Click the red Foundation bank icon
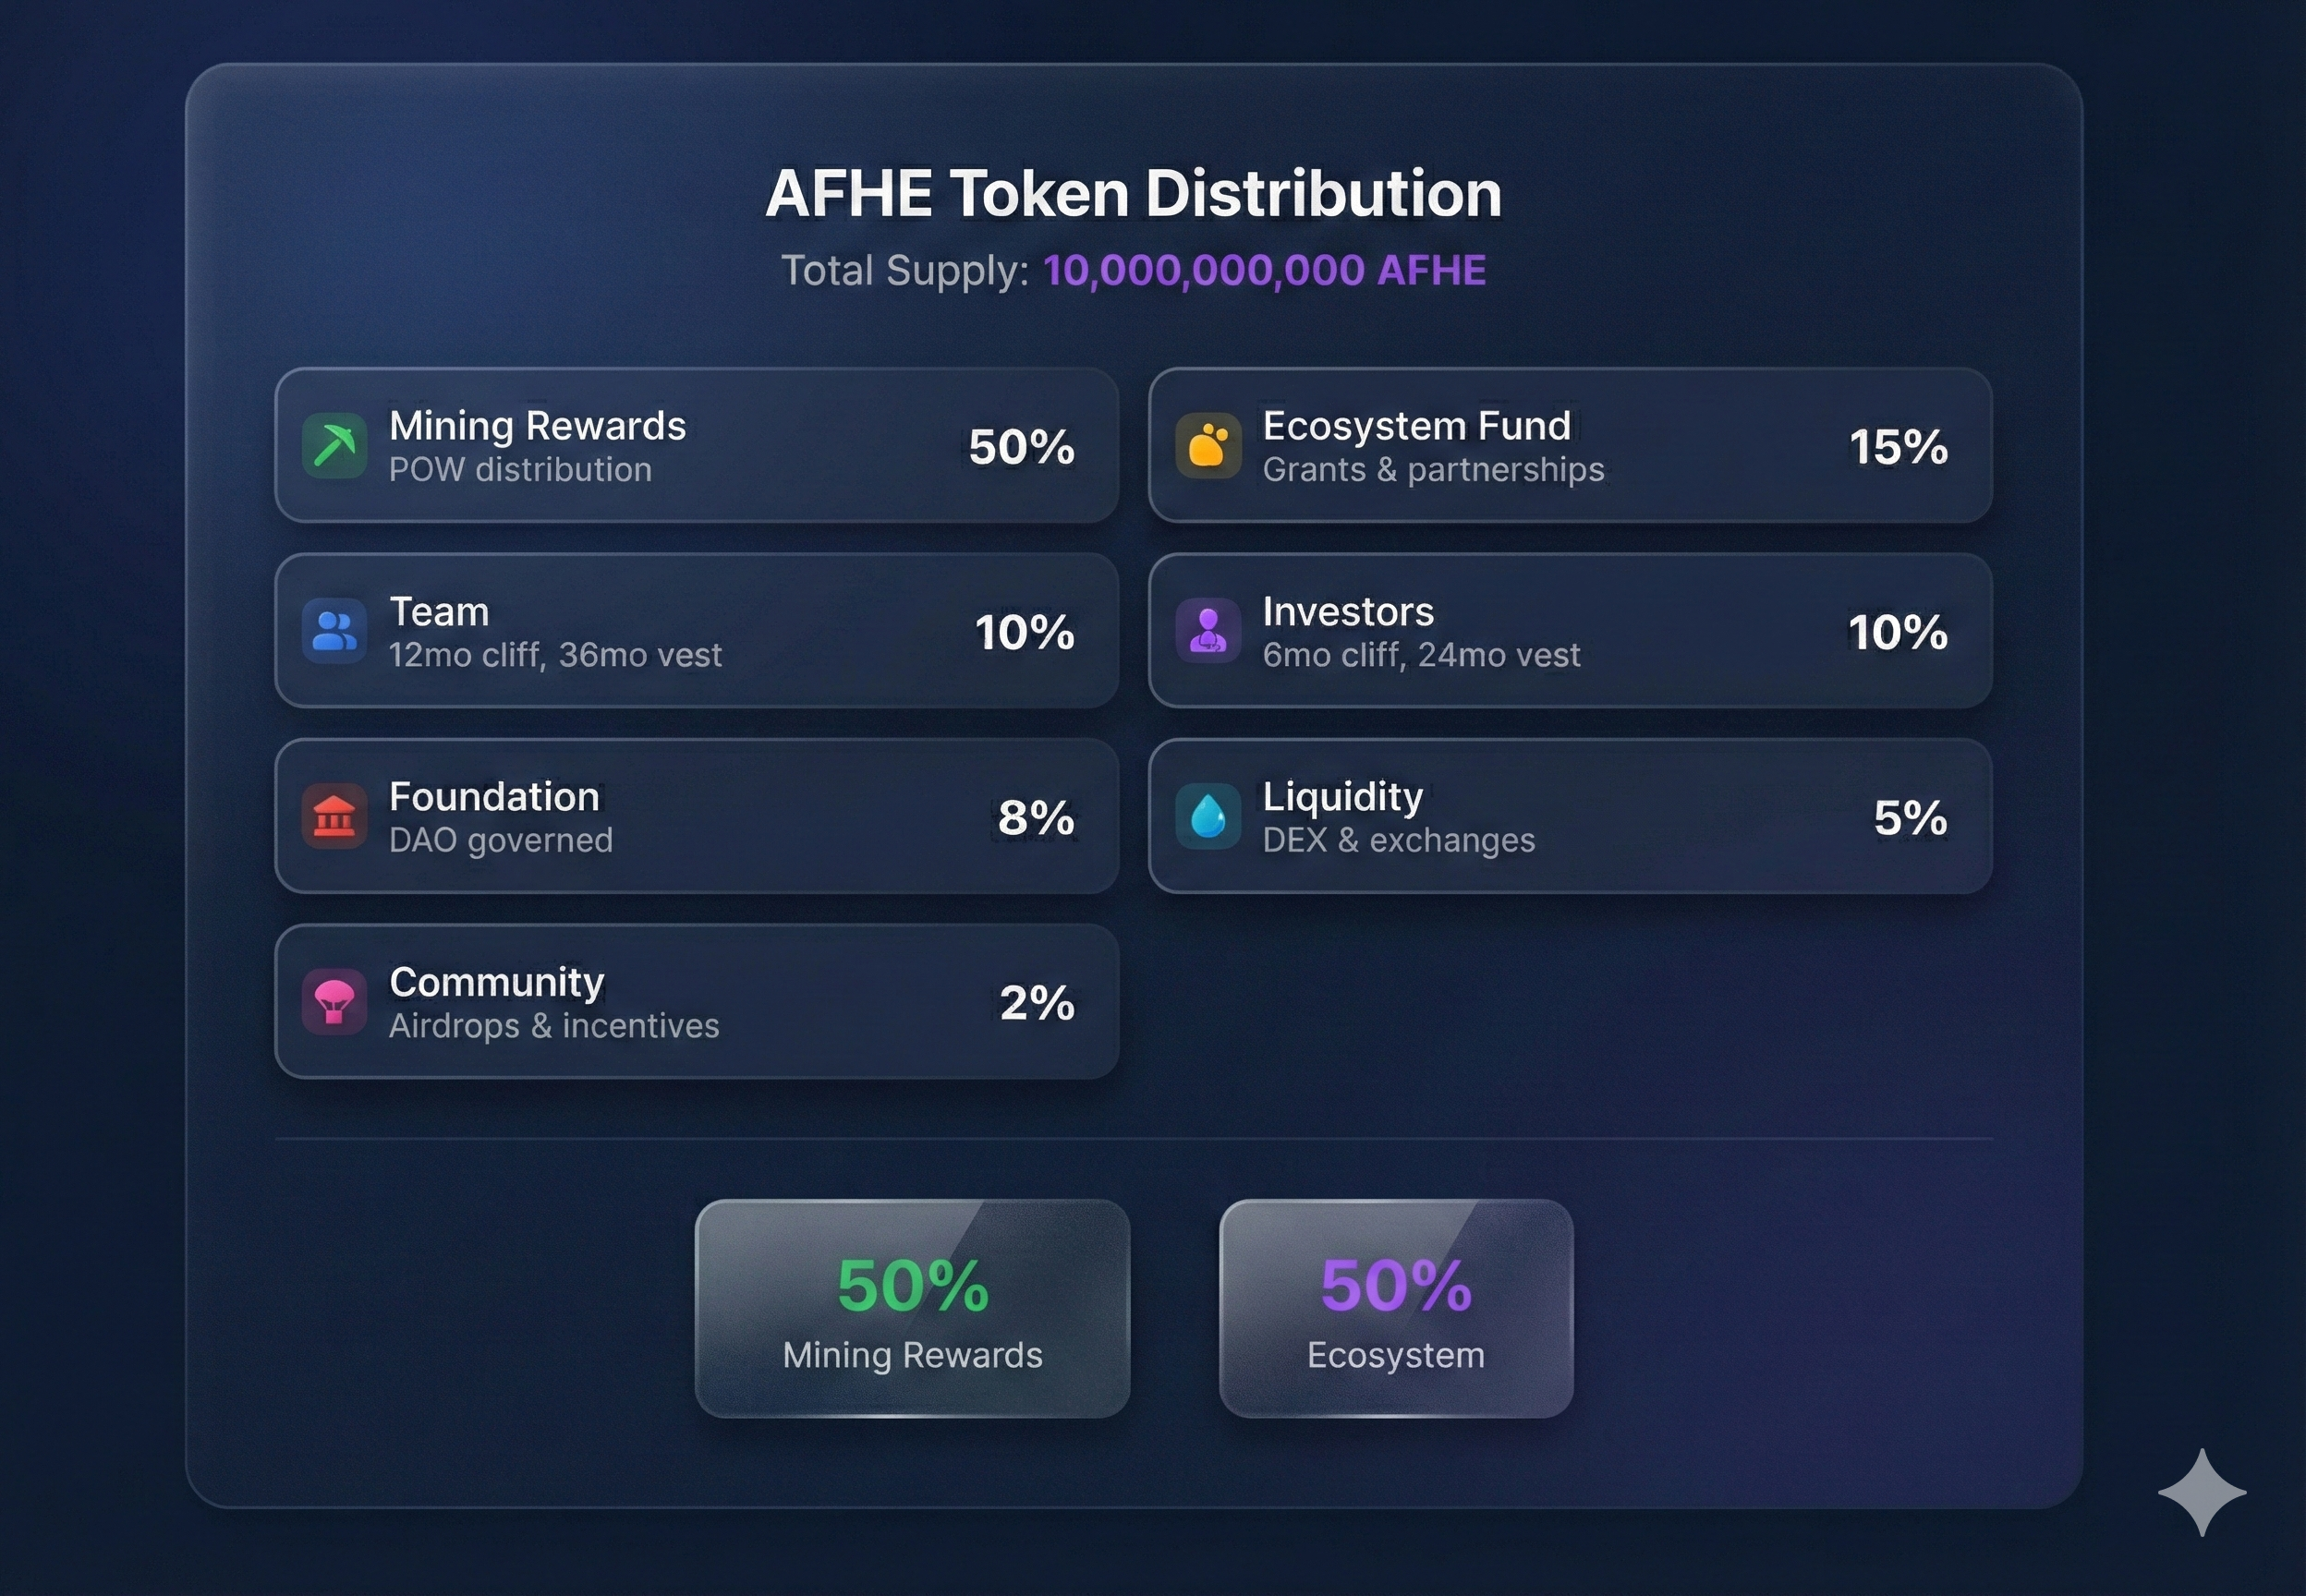 (x=334, y=817)
